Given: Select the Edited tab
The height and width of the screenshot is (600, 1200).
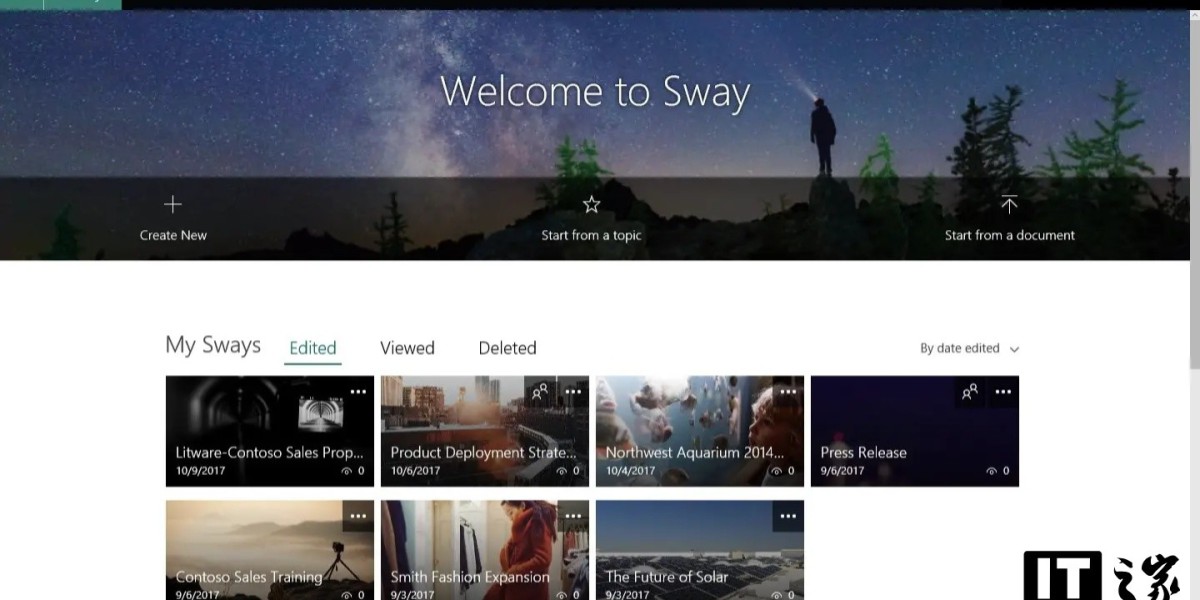Looking at the screenshot, I should tap(312, 348).
